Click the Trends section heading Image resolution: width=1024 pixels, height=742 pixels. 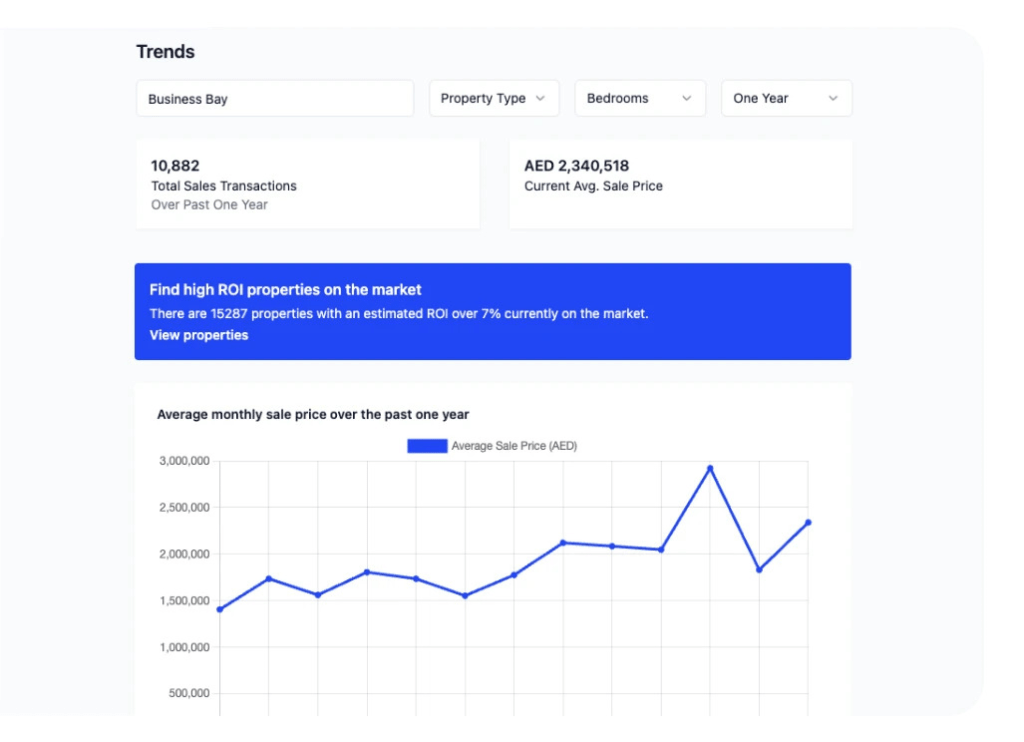[x=166, y=52]
